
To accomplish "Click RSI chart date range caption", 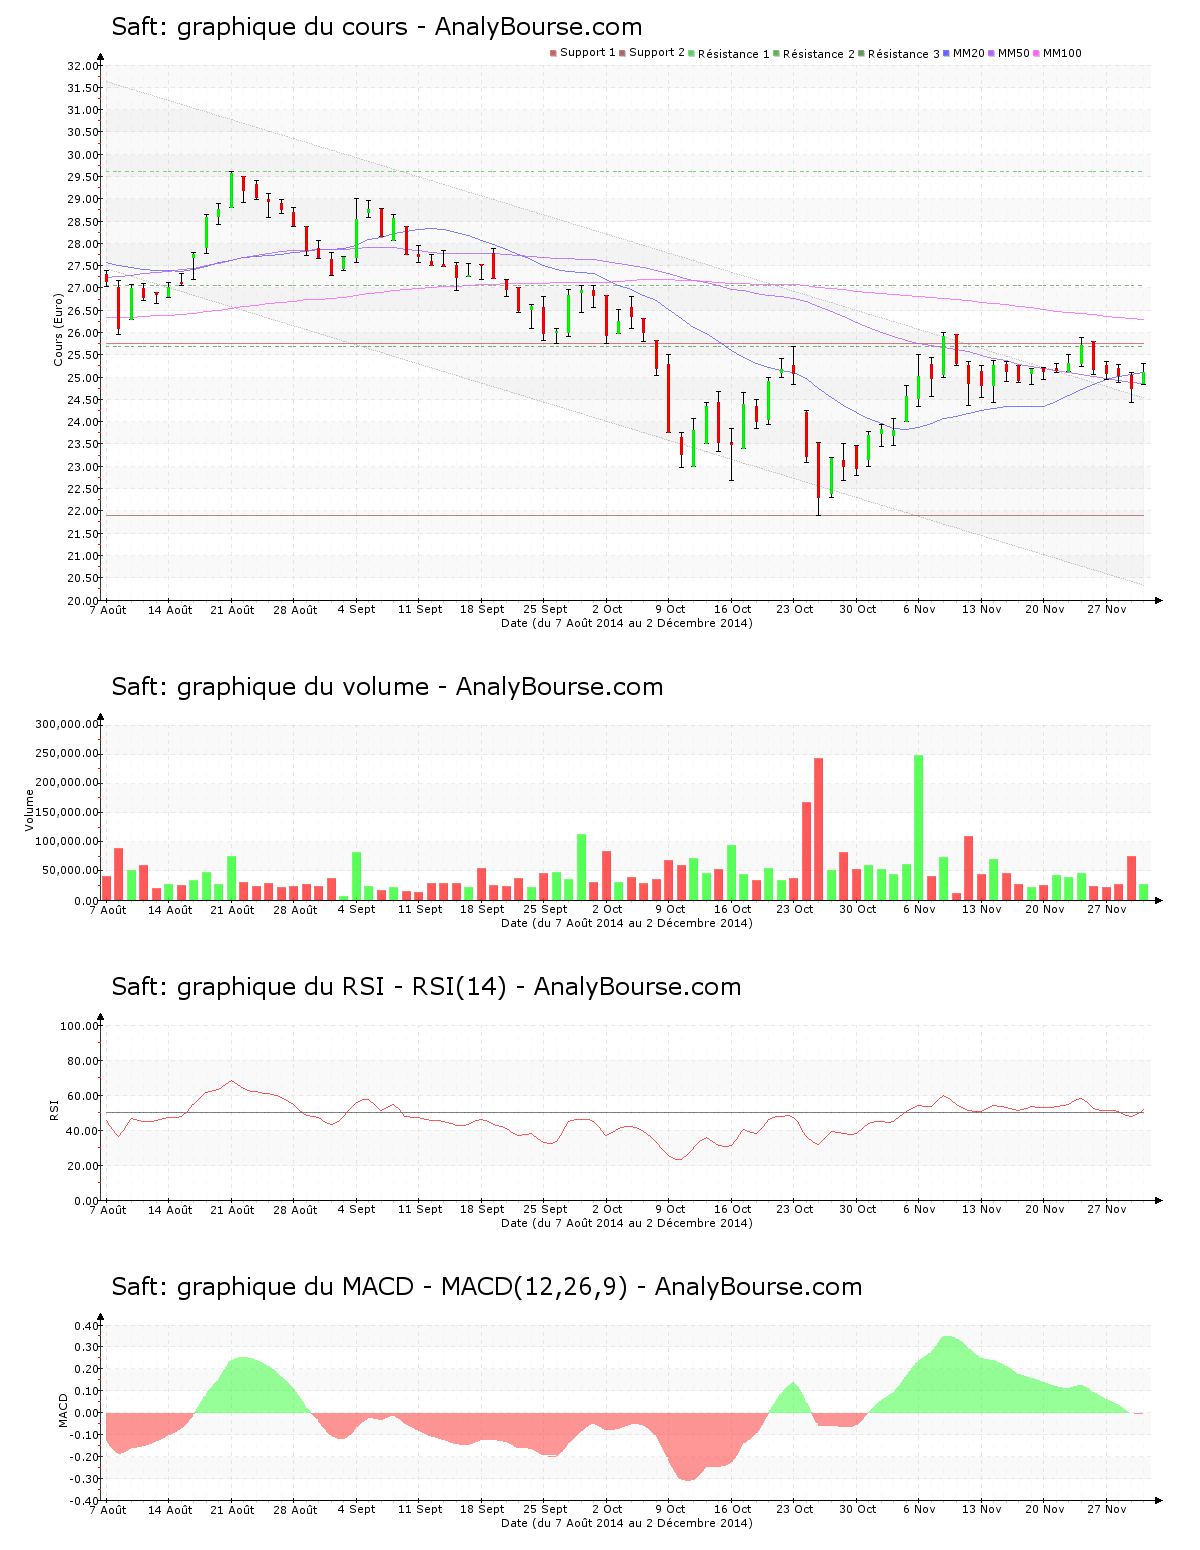I will point(626,1223).
